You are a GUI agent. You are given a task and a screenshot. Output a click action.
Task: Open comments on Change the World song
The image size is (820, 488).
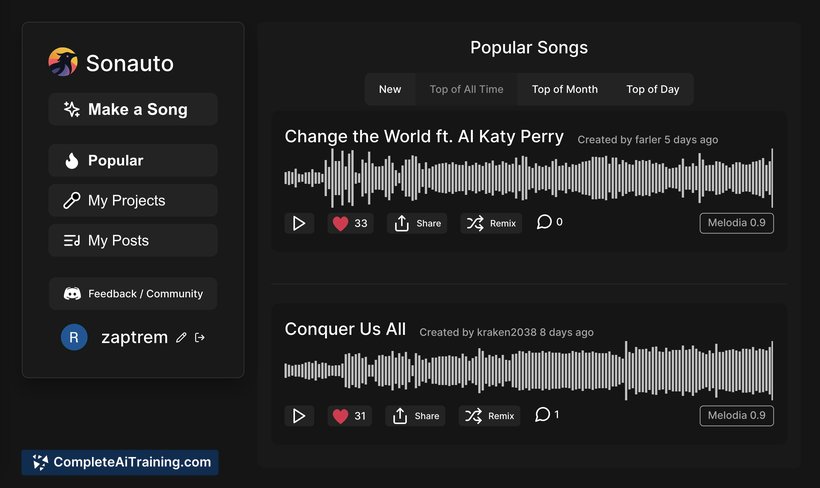(x=550, y=222)
